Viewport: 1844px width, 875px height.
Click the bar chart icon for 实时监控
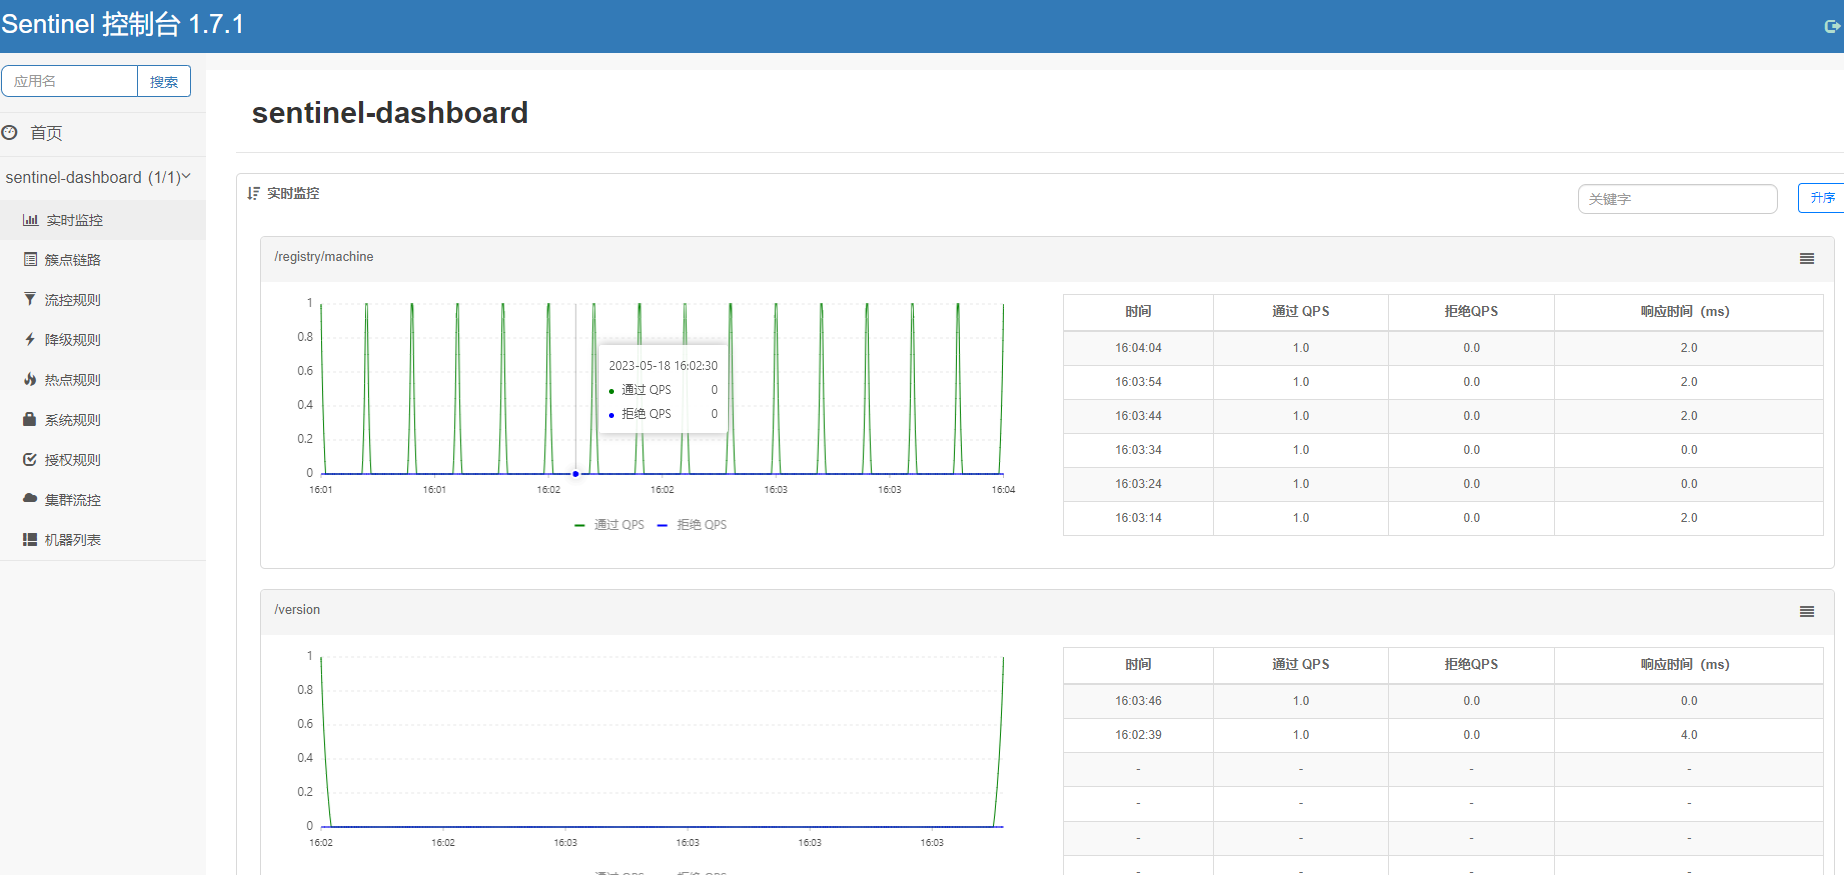[x=31, y=220]
